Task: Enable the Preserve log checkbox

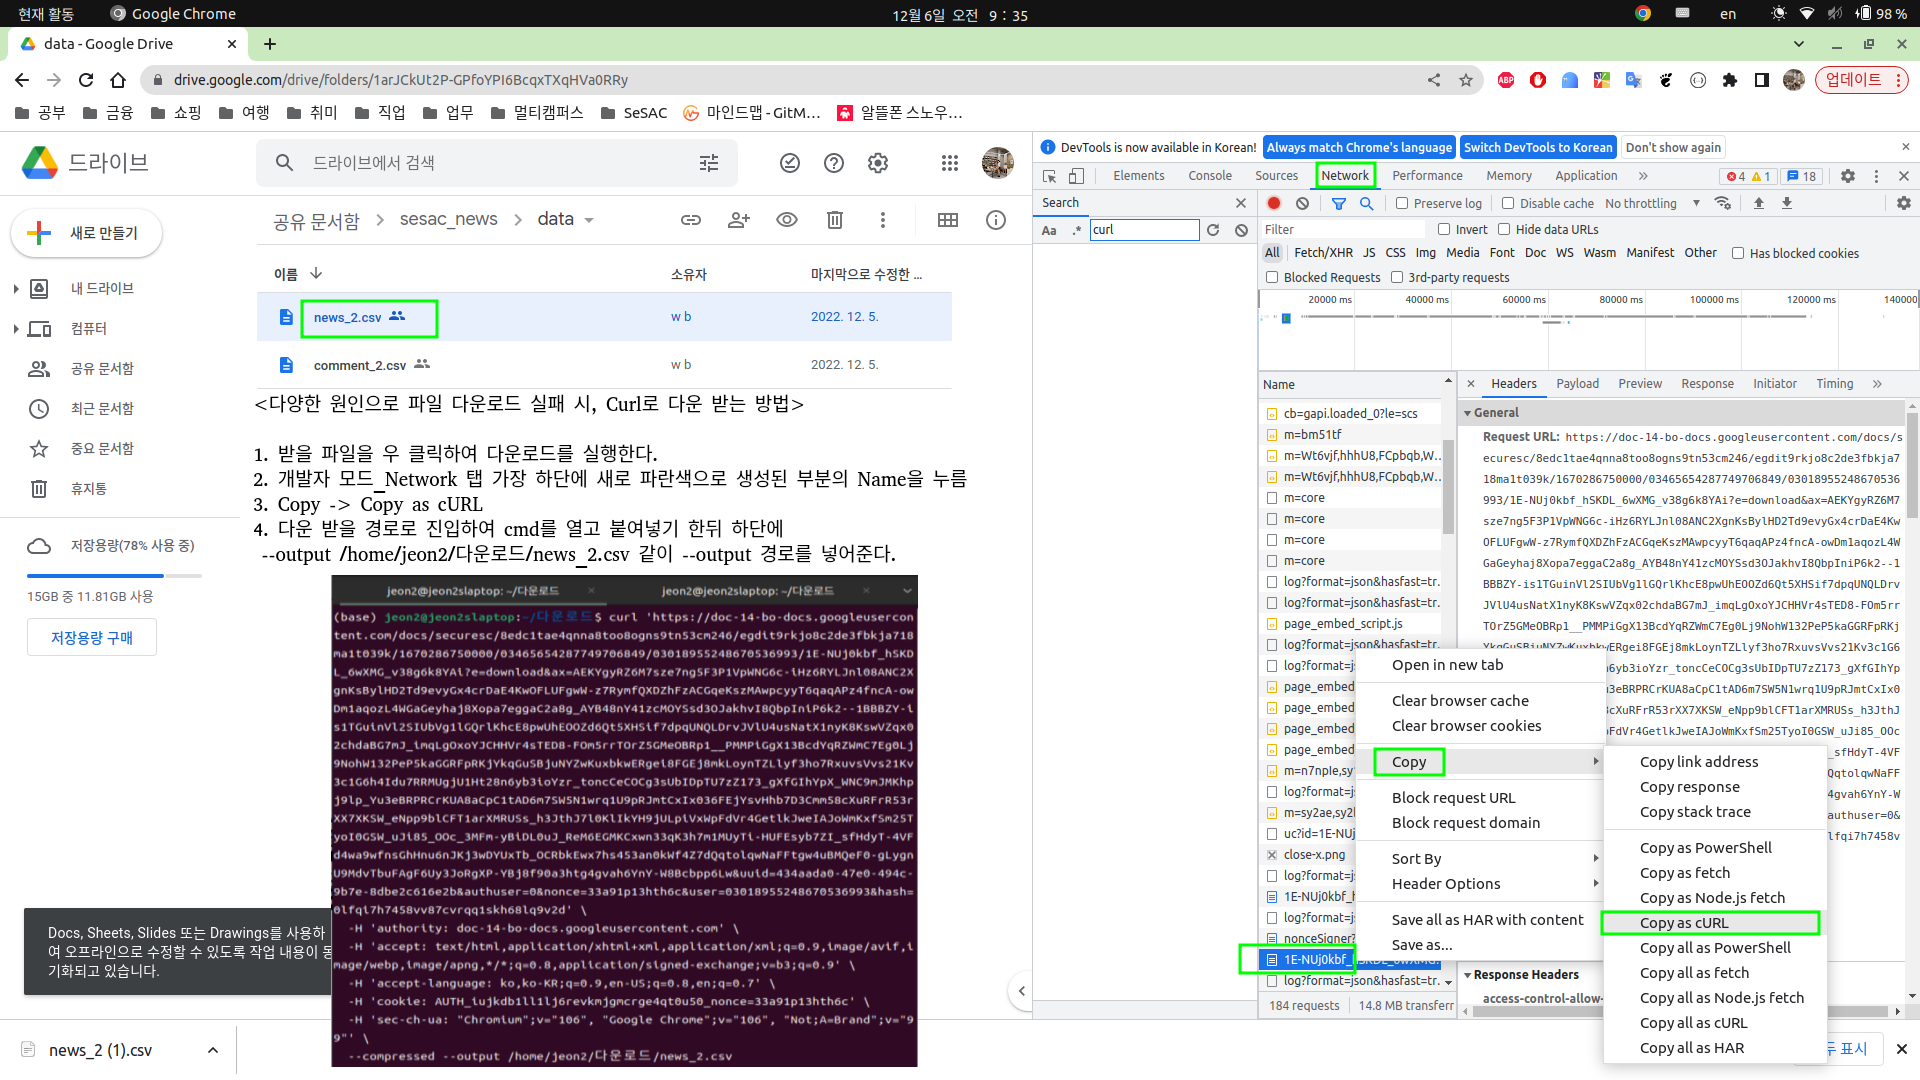Action: click(x=1402, y=203)
